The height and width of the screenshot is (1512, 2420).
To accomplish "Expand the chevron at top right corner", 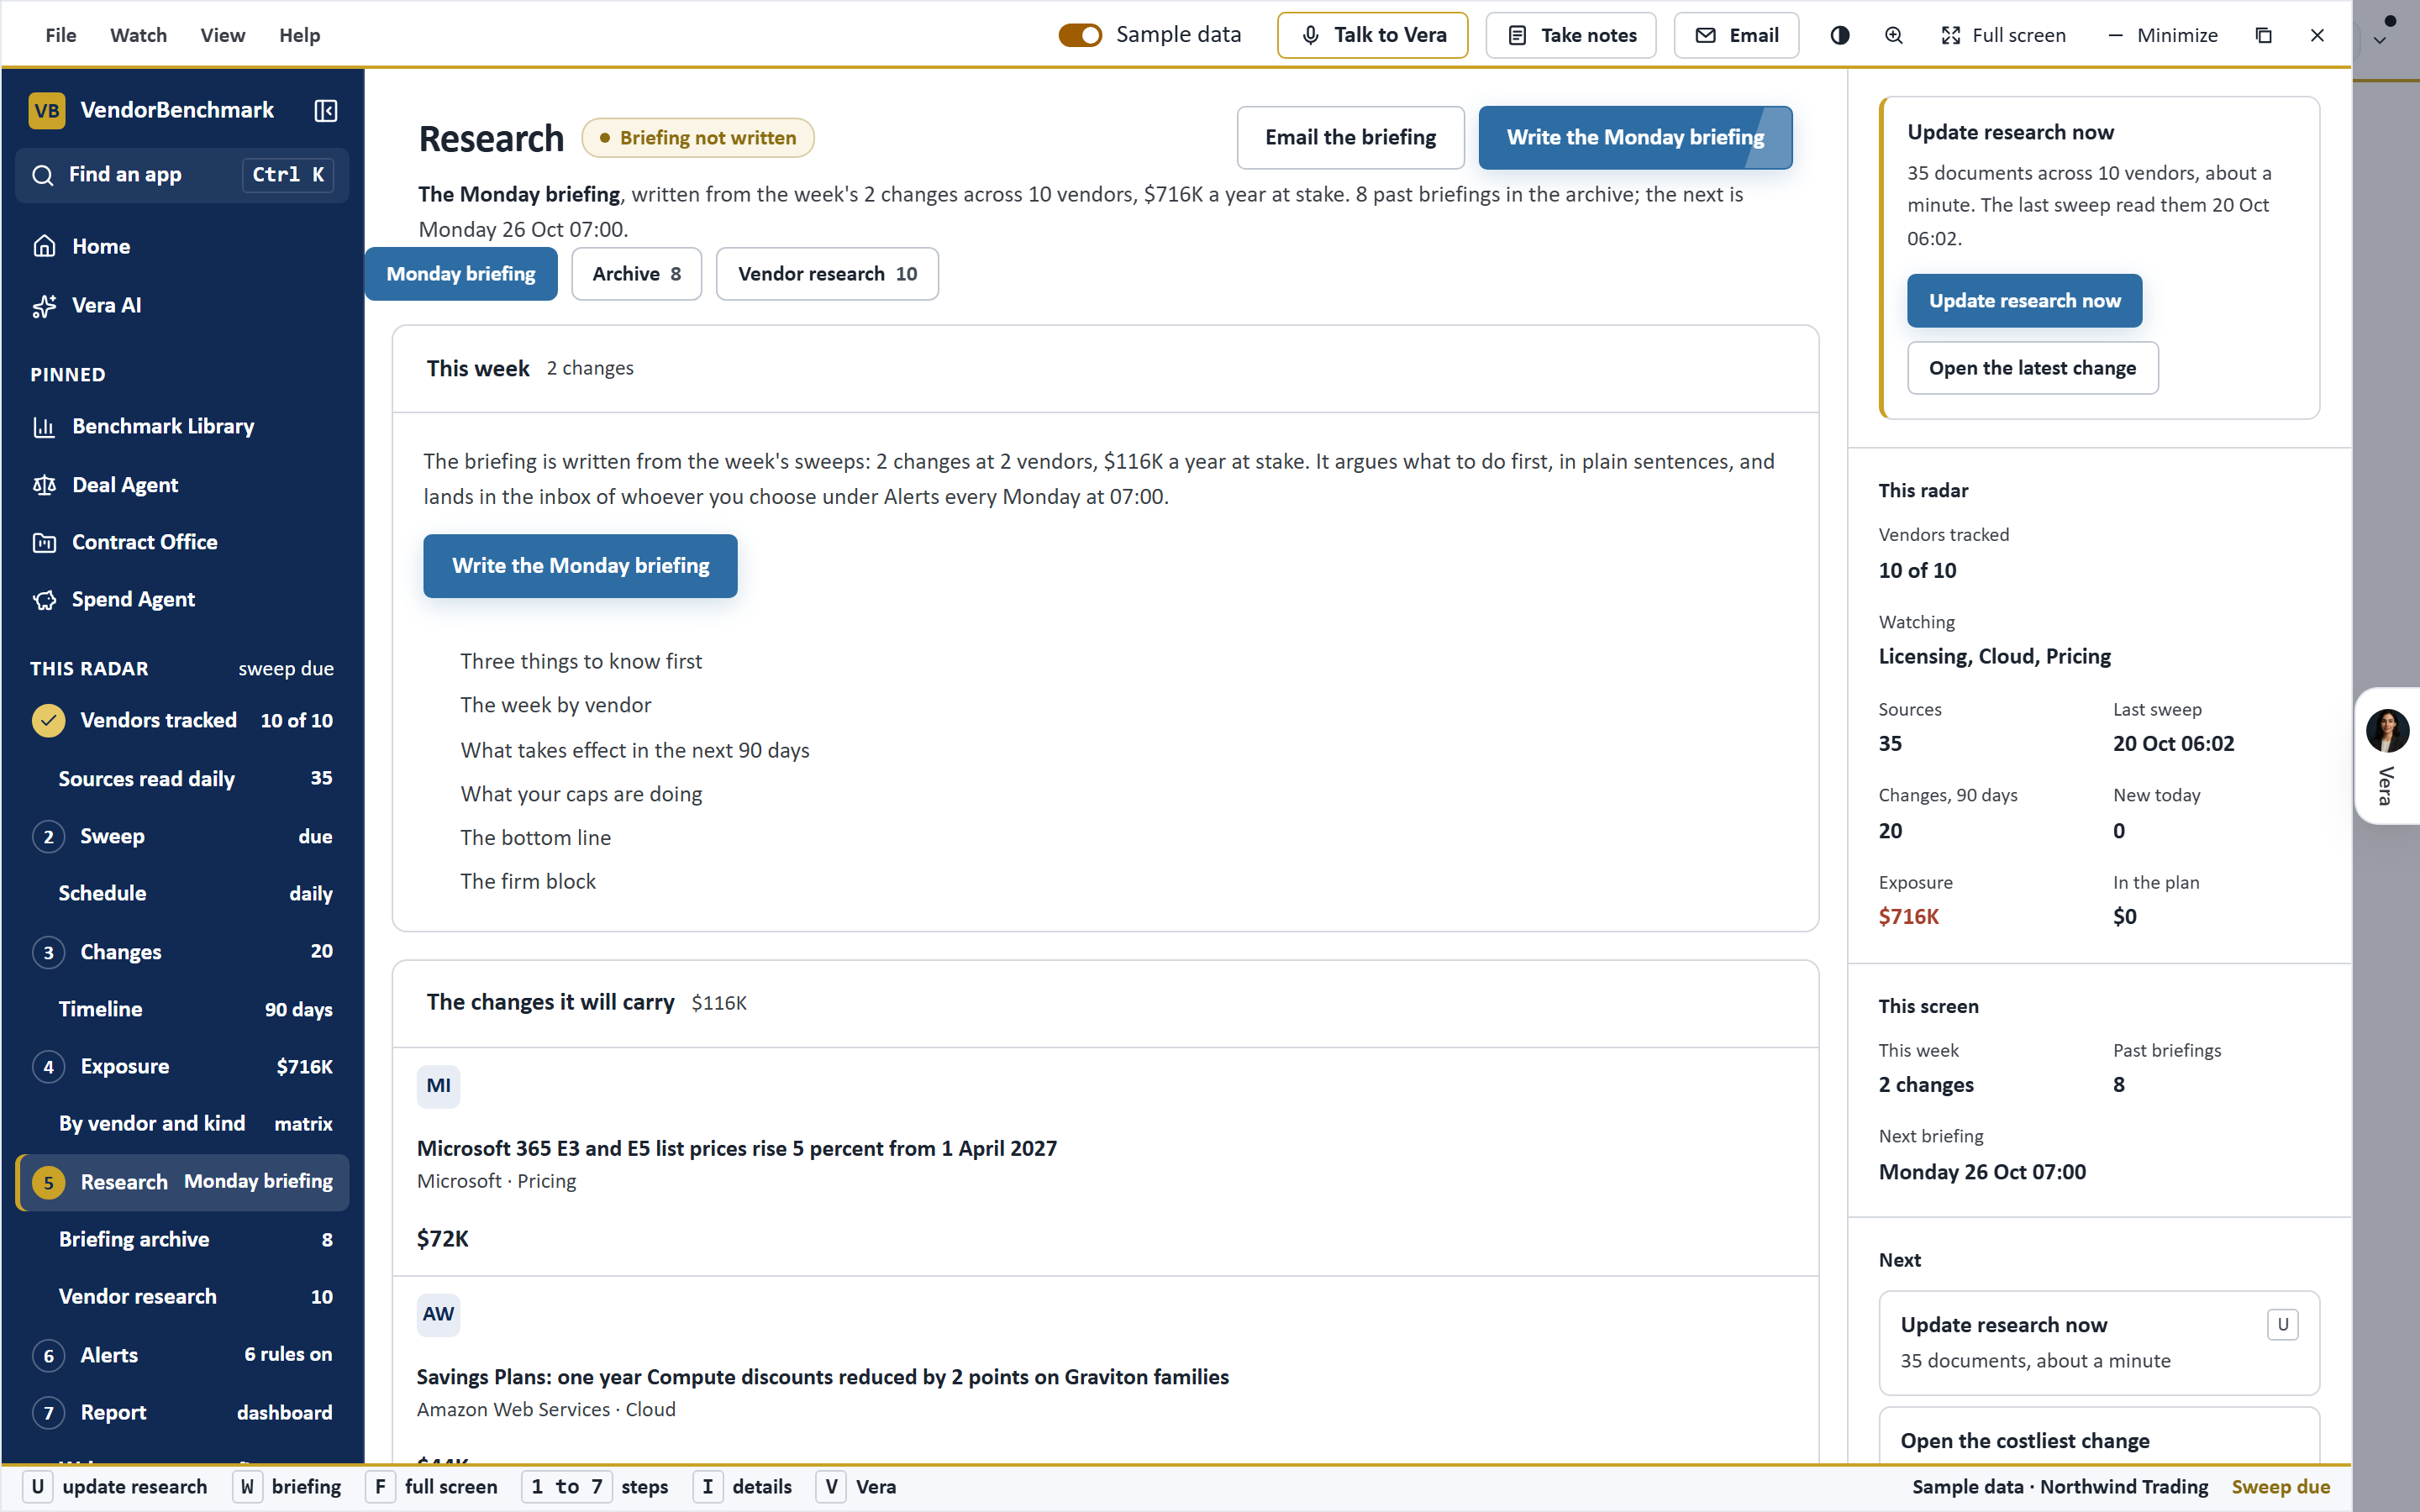I will coord(2380,41).
